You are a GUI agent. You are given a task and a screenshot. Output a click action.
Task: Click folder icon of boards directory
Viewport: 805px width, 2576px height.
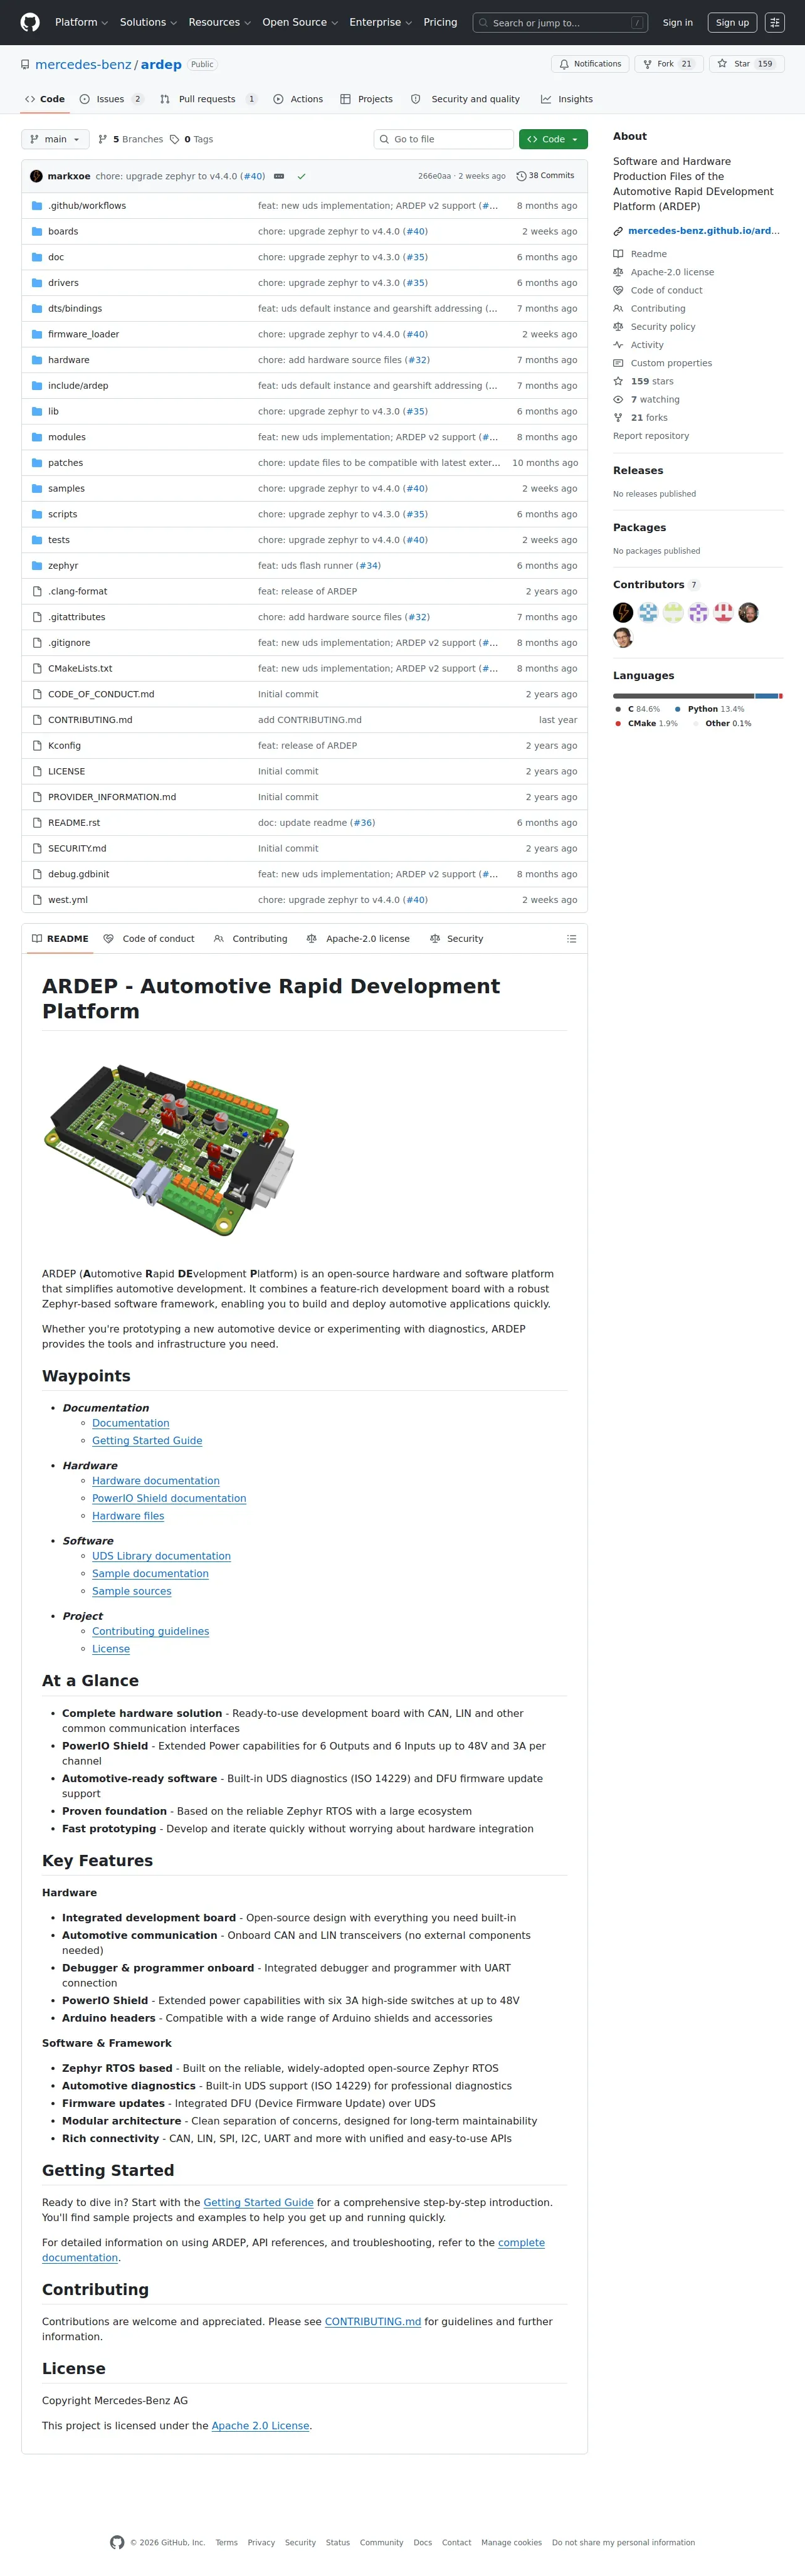pos(37,232)
